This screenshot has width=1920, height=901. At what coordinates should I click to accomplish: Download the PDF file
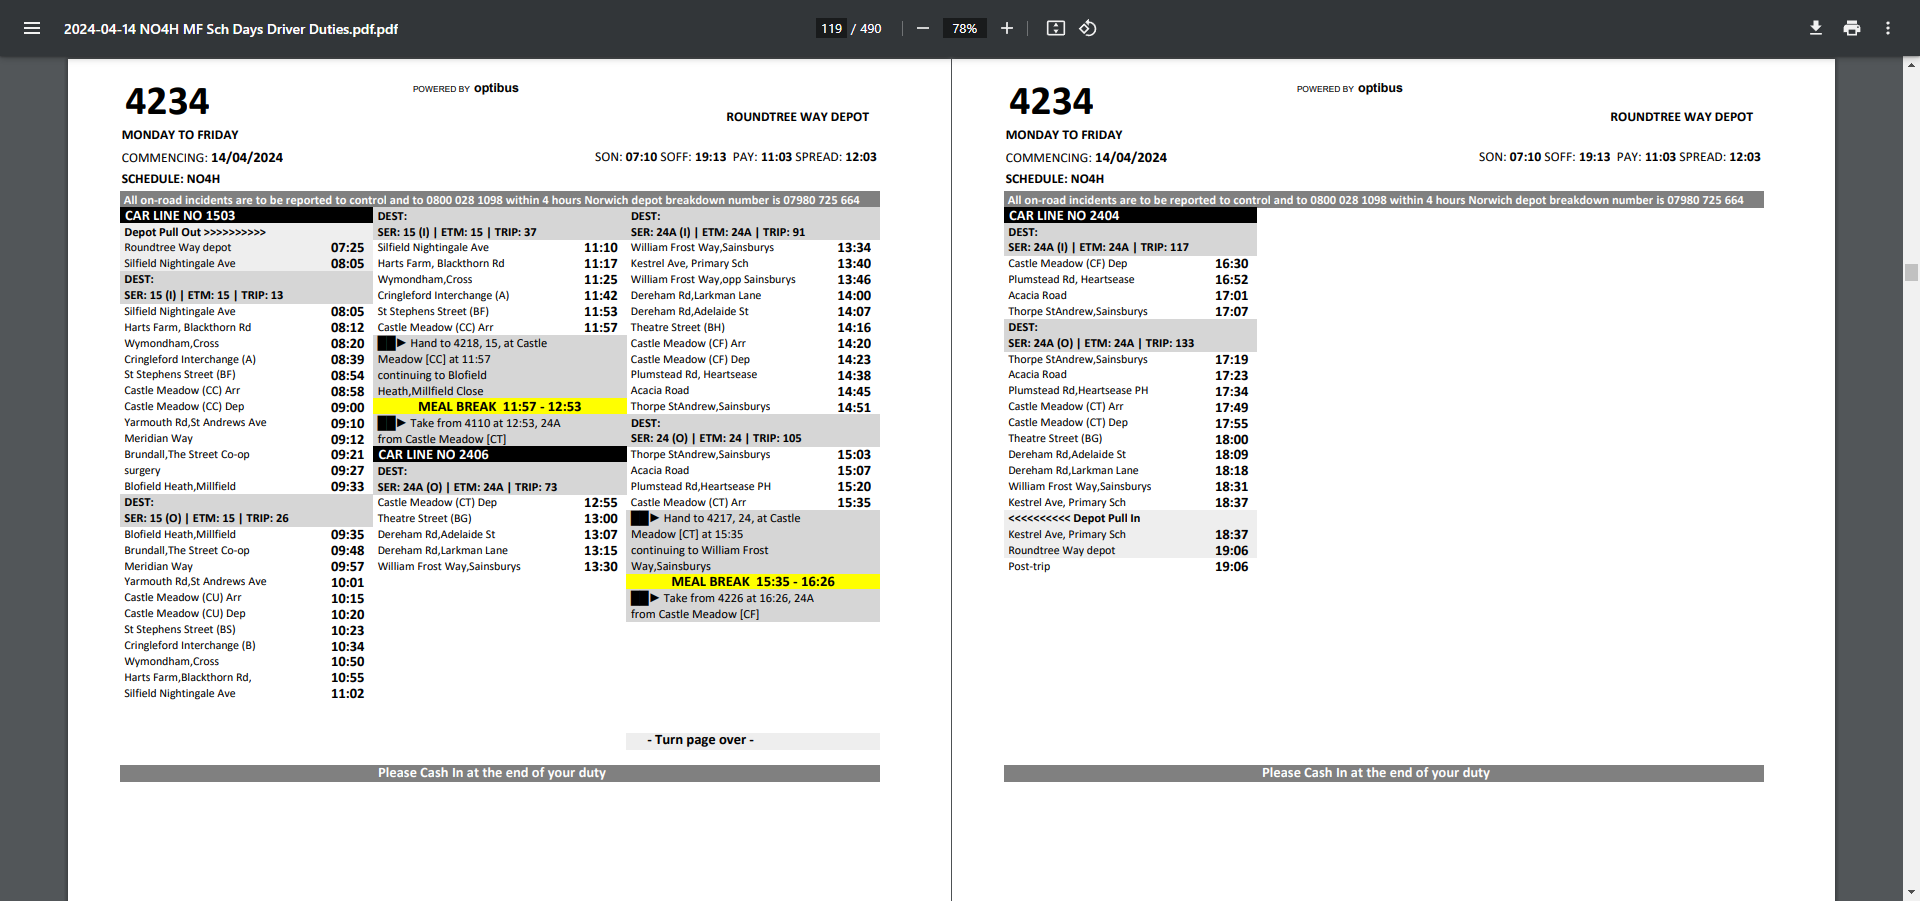click(1815, 28)
